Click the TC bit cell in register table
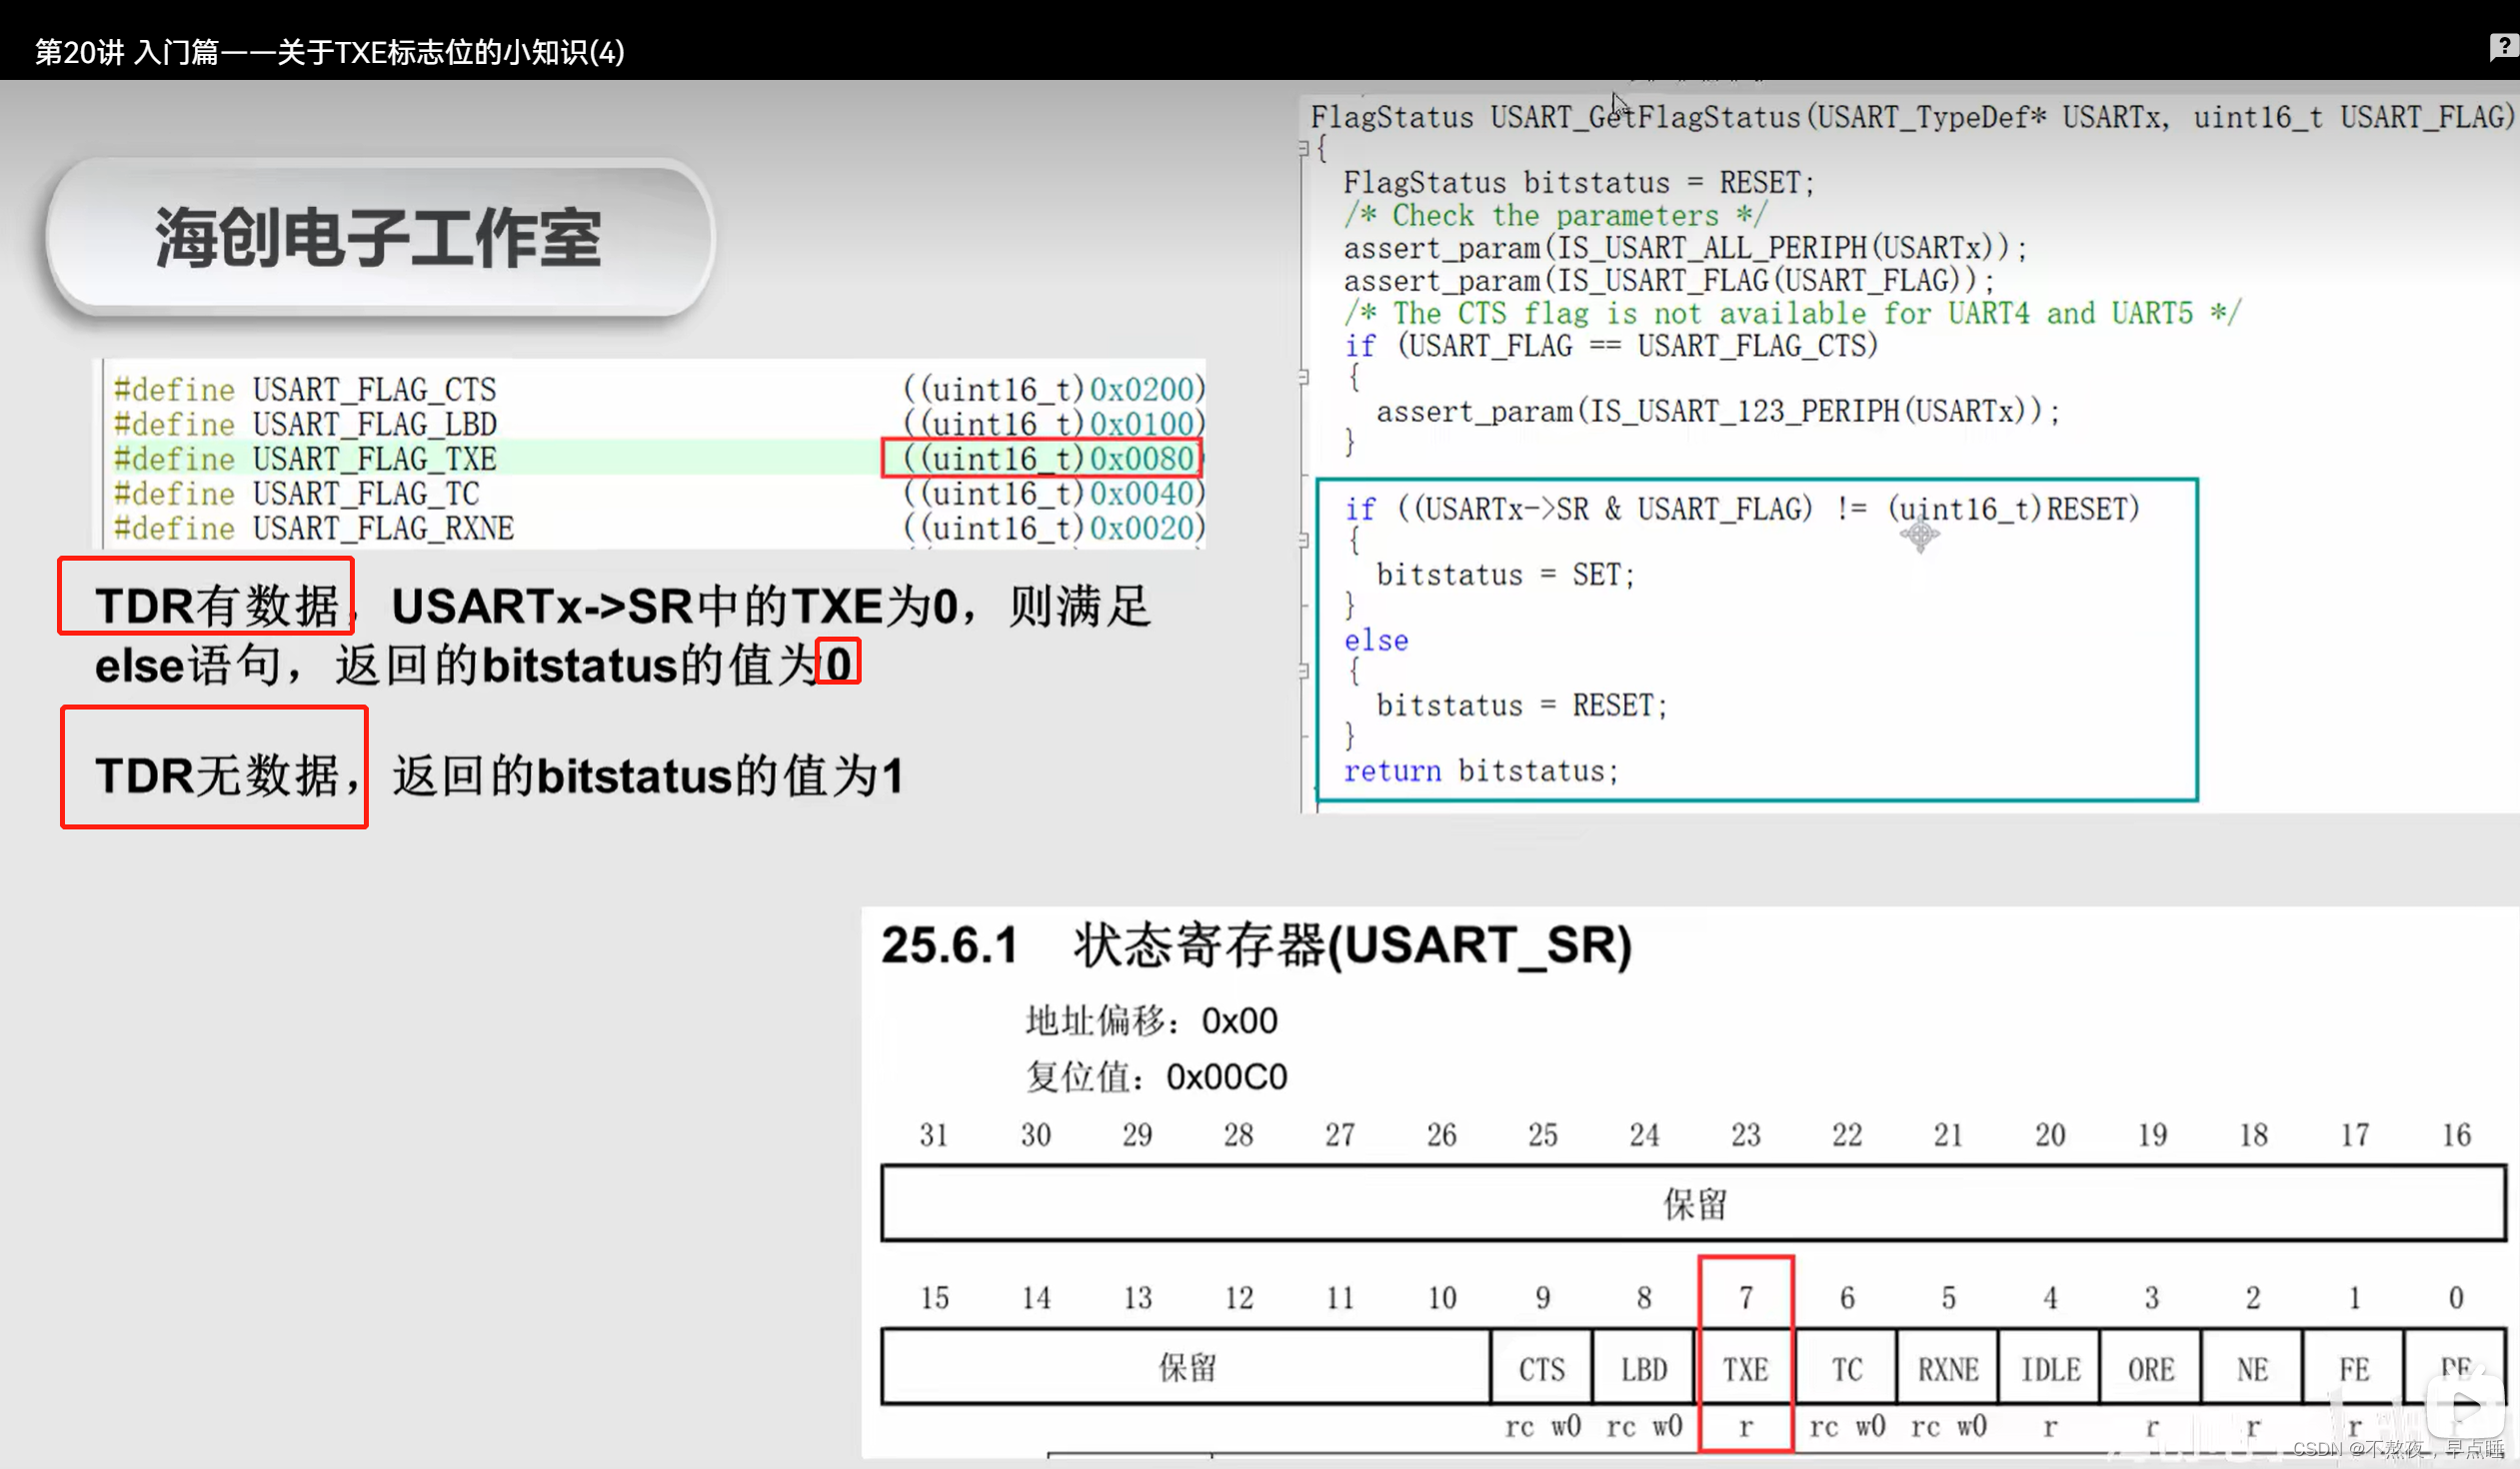Screen dimensions: 2520x1469 pyautogui.click(x=1846, y=1367)
